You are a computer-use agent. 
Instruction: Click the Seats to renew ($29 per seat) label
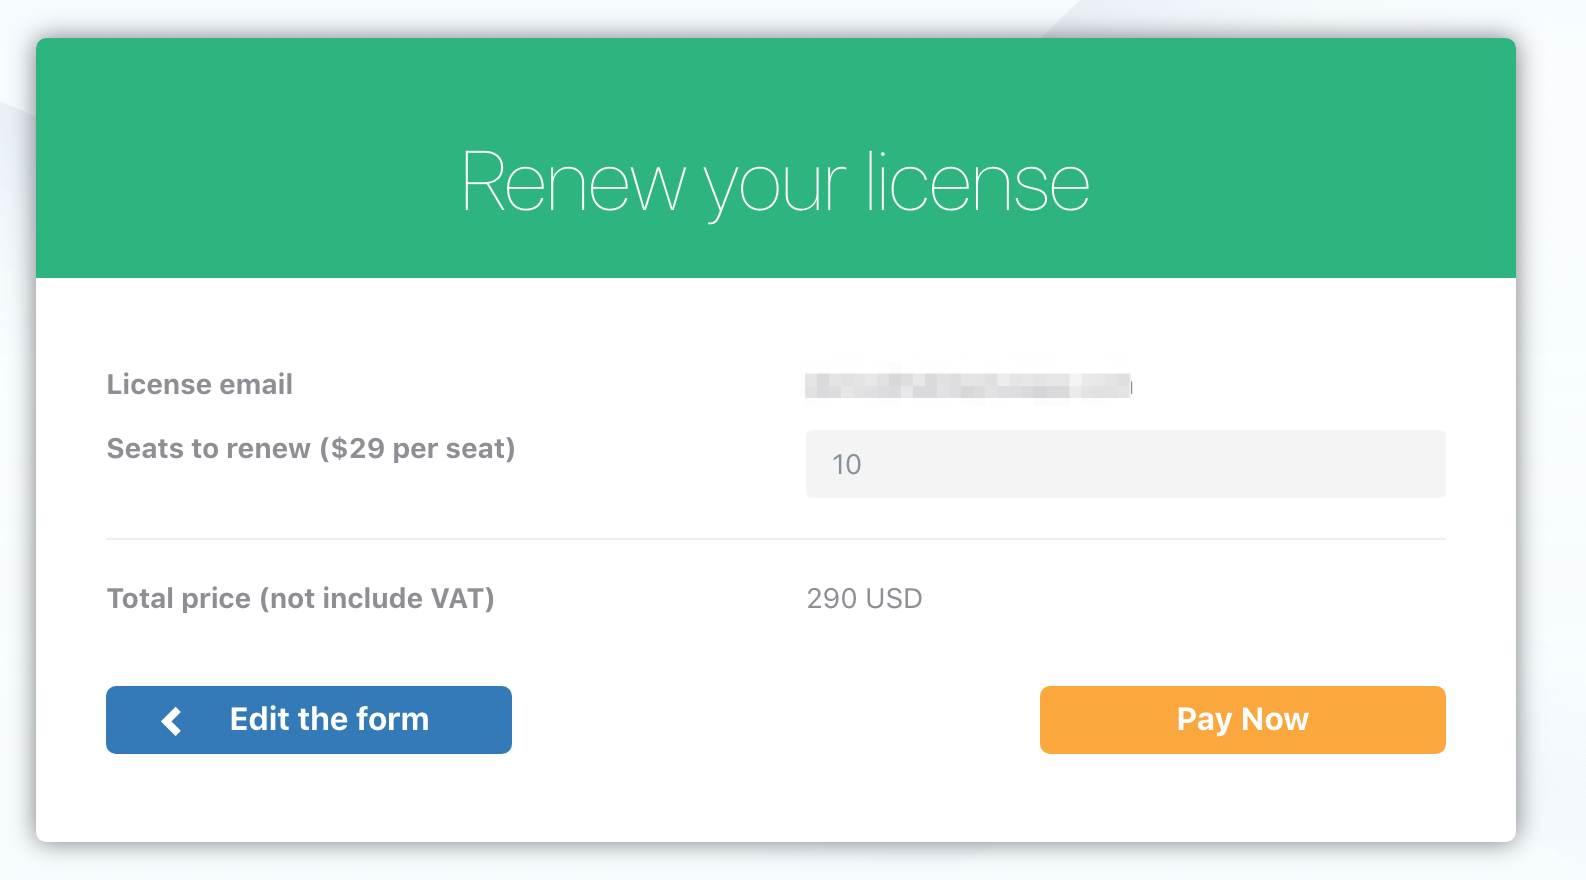click(x=311, y=449)
